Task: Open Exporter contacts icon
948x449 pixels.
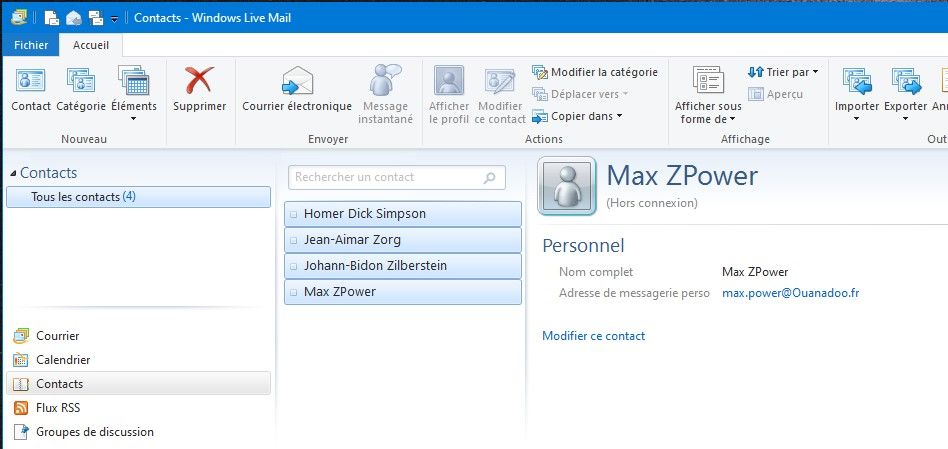Action: click(905, 83)
